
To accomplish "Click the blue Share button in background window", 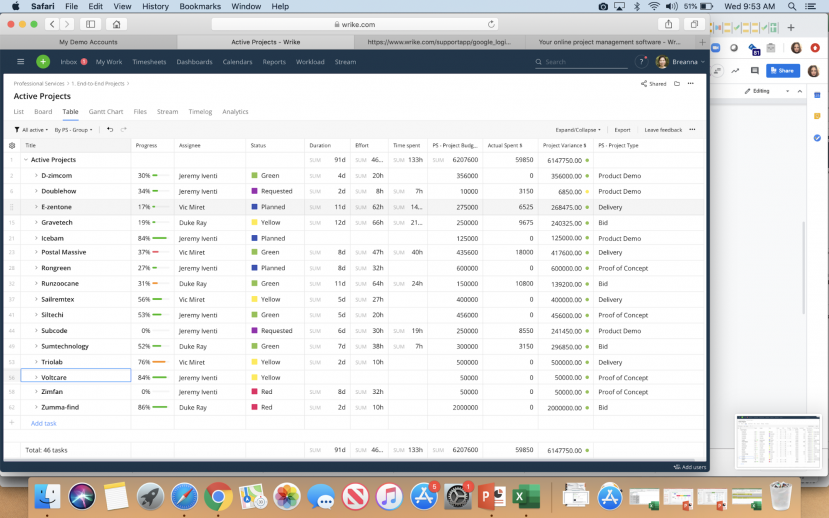I will click(782, 70).
